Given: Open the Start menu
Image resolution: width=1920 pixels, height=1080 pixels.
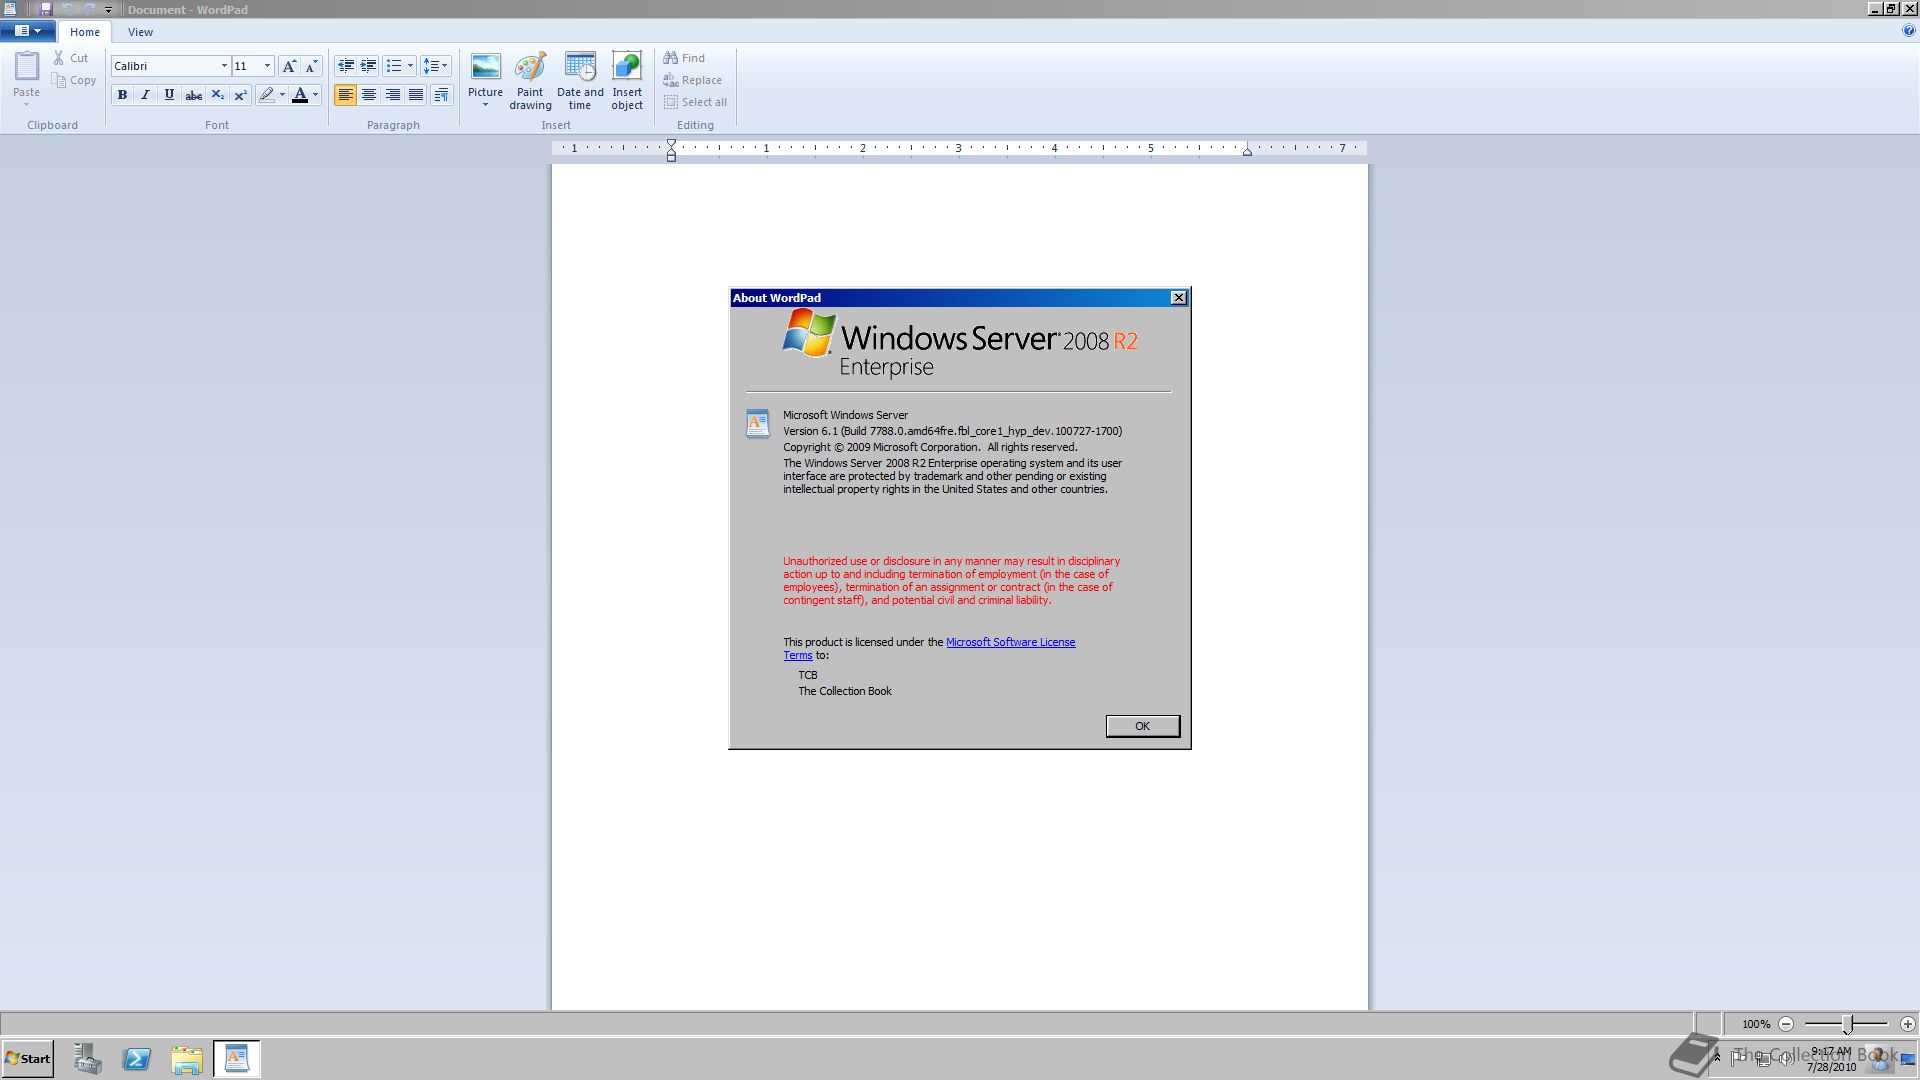Looking at the screenshot, I should (28, 1059).
